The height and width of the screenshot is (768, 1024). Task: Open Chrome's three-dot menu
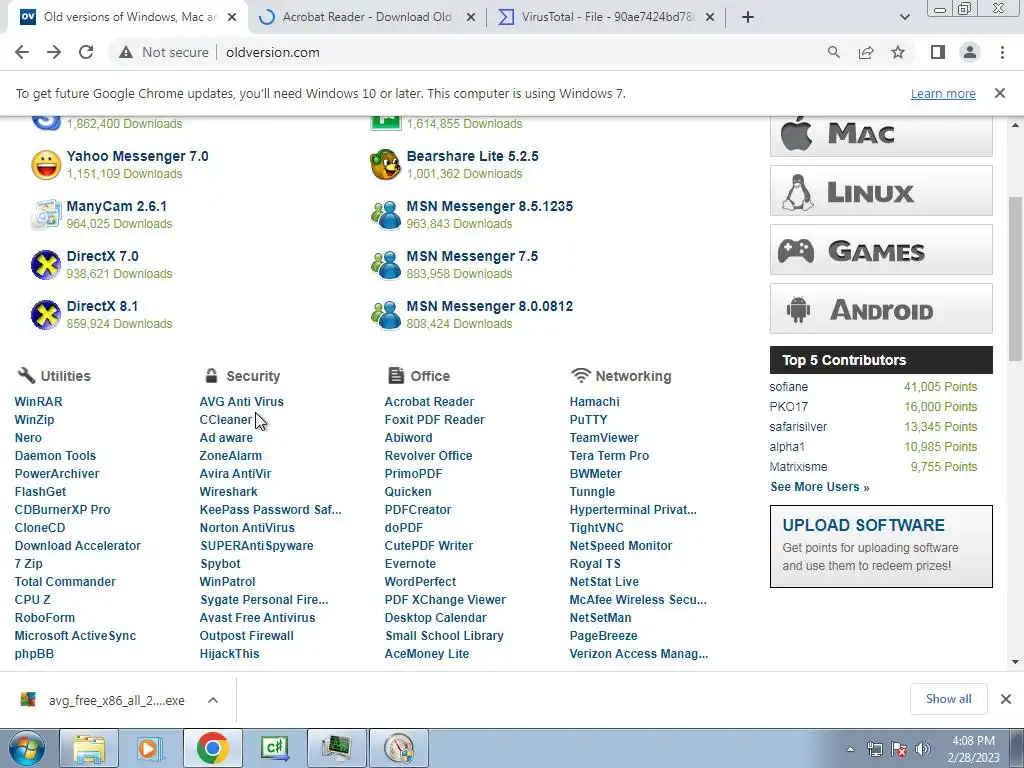(x=1002, y=52)
